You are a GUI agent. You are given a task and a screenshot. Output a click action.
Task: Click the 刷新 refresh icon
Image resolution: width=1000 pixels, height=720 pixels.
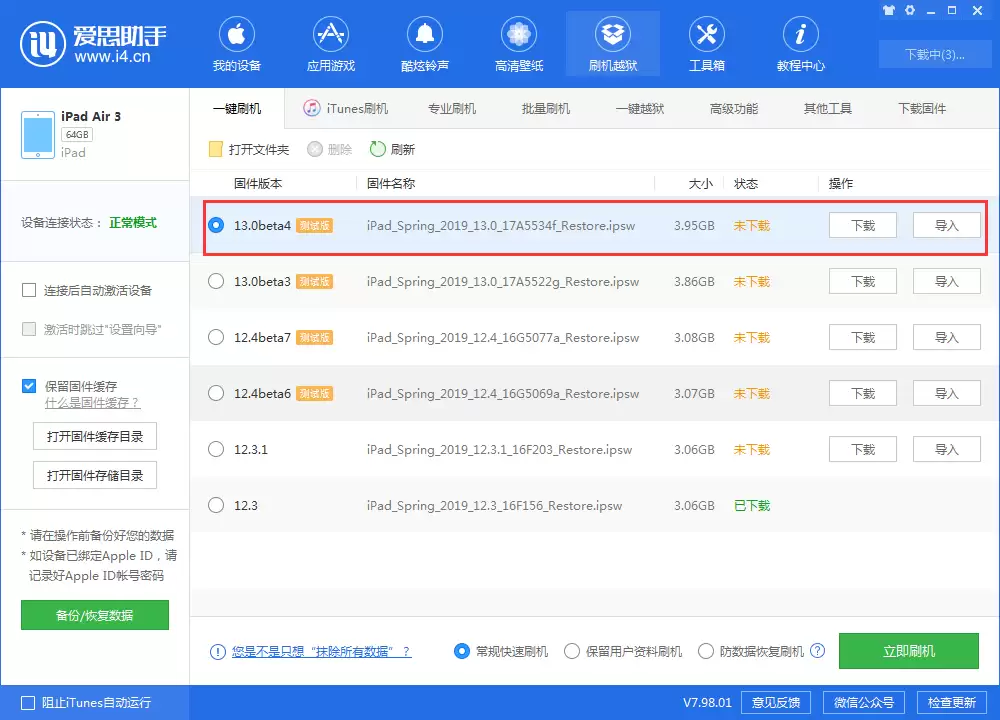(378, 149)
